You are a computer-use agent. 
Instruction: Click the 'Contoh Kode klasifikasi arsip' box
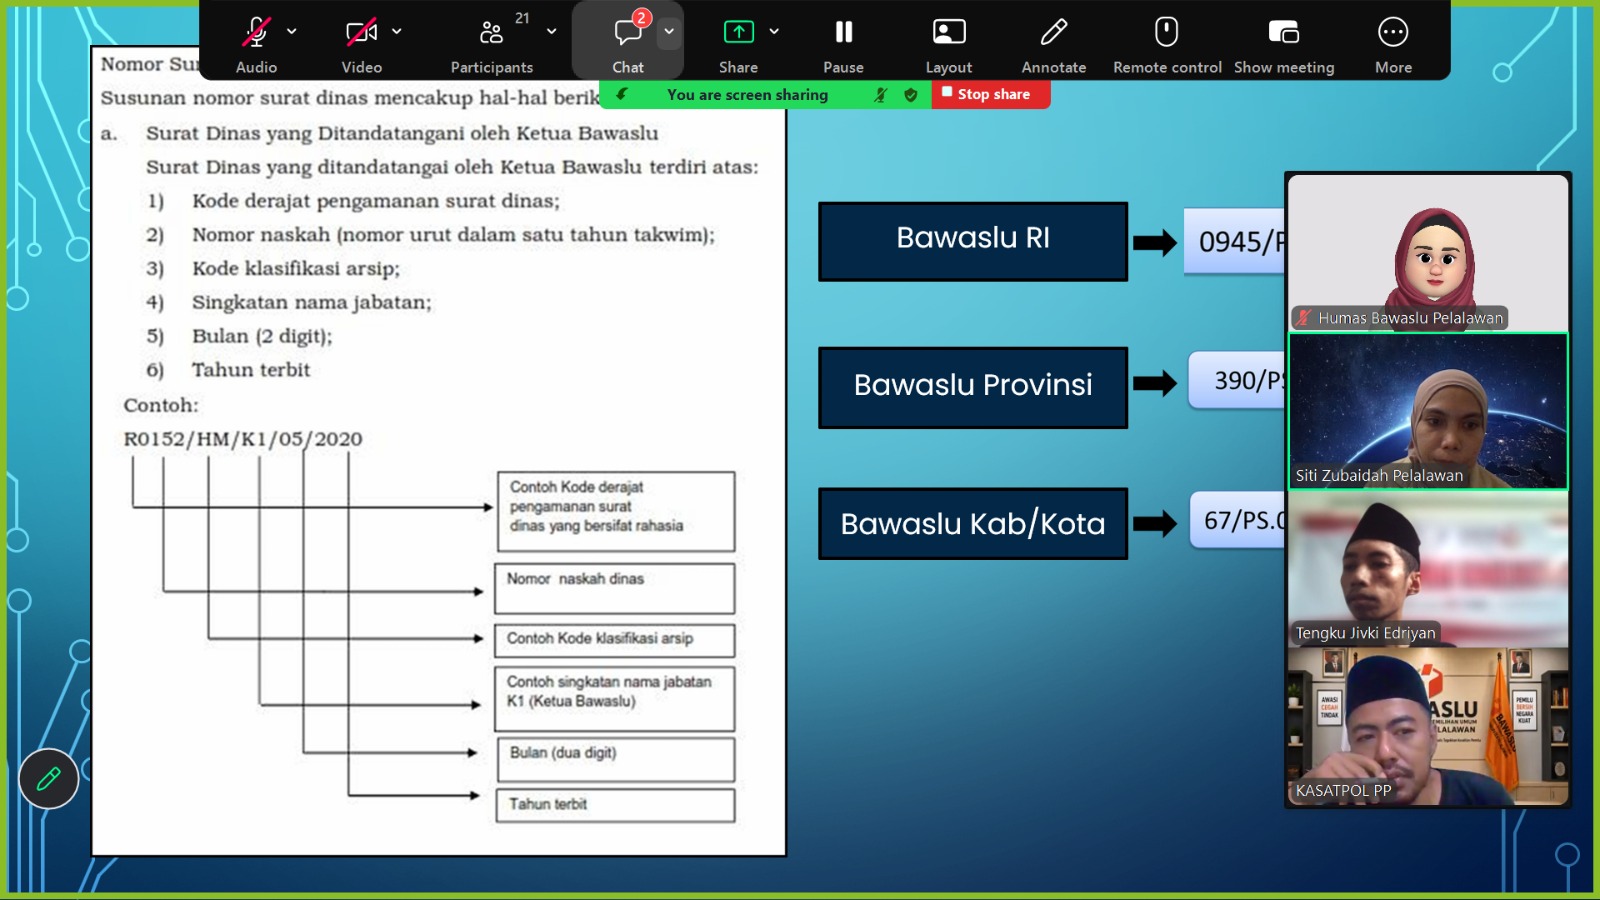pyautogui.click(x=615, y=640)
